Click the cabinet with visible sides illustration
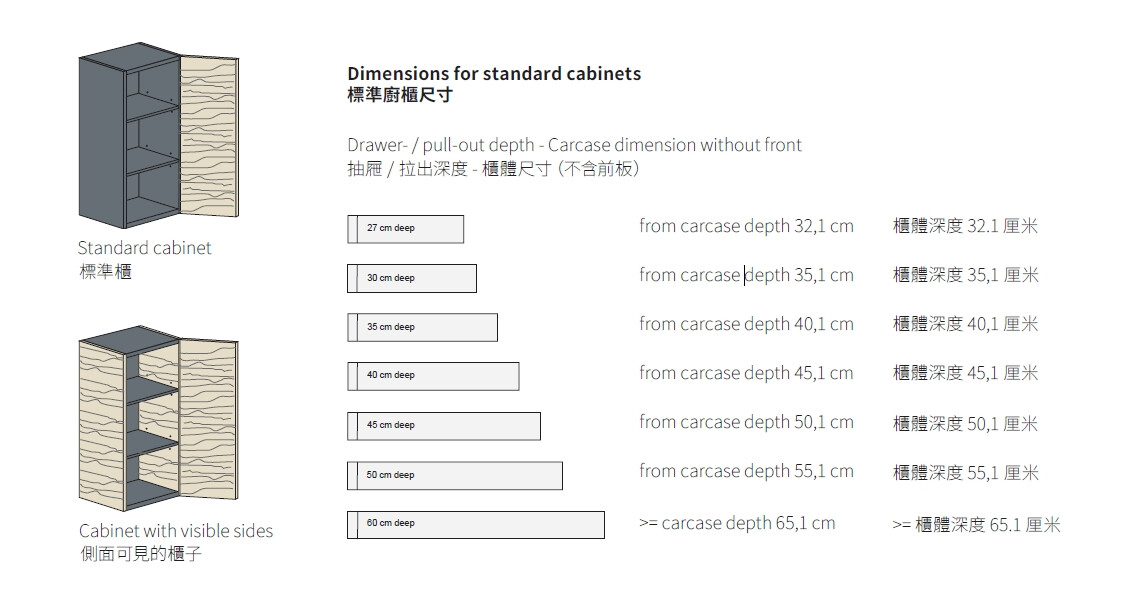1148x608 pixels. [x=158, y=418]
